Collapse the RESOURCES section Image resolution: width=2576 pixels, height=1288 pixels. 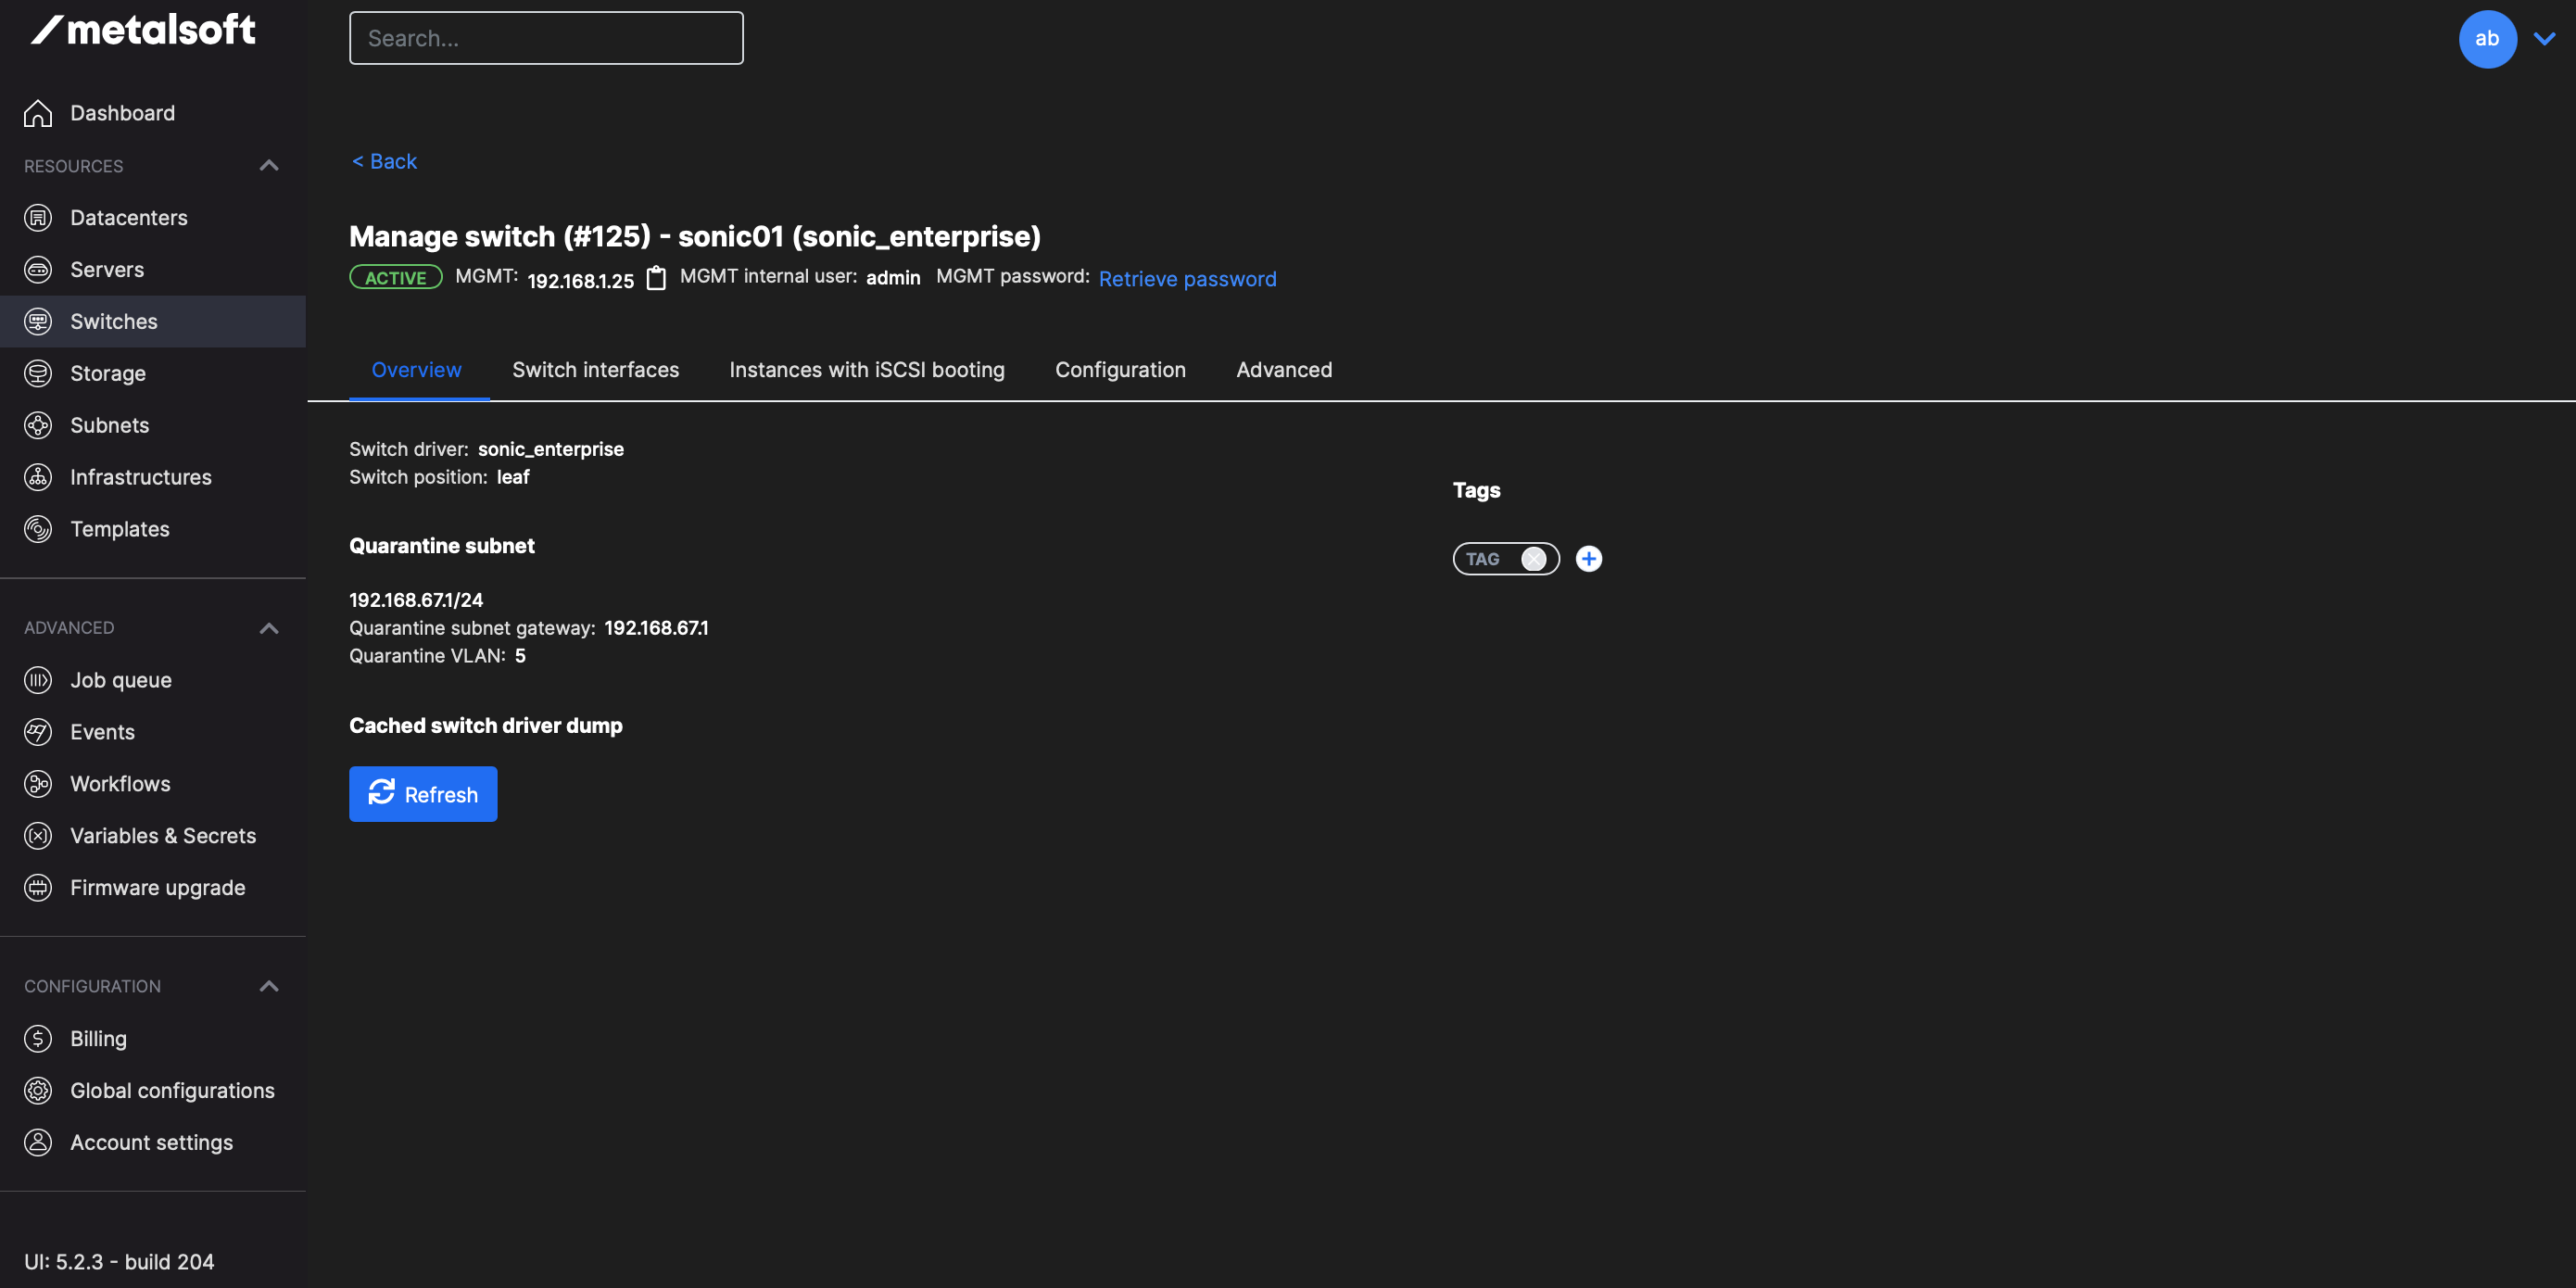(x=268, y=166)
